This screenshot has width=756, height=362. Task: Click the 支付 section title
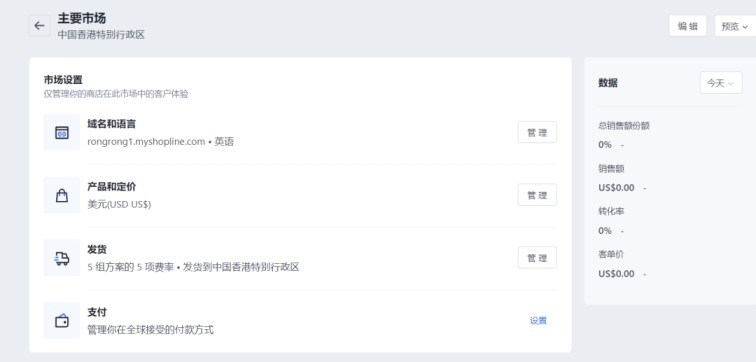pos(97,312)
